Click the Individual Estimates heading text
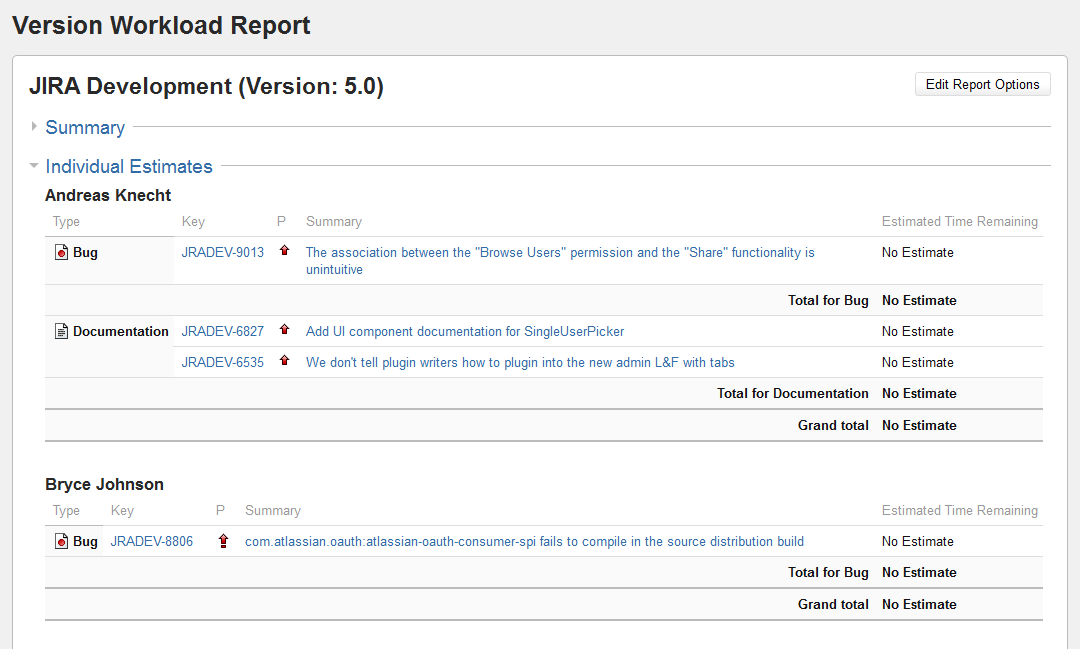 tap(129, 167)
